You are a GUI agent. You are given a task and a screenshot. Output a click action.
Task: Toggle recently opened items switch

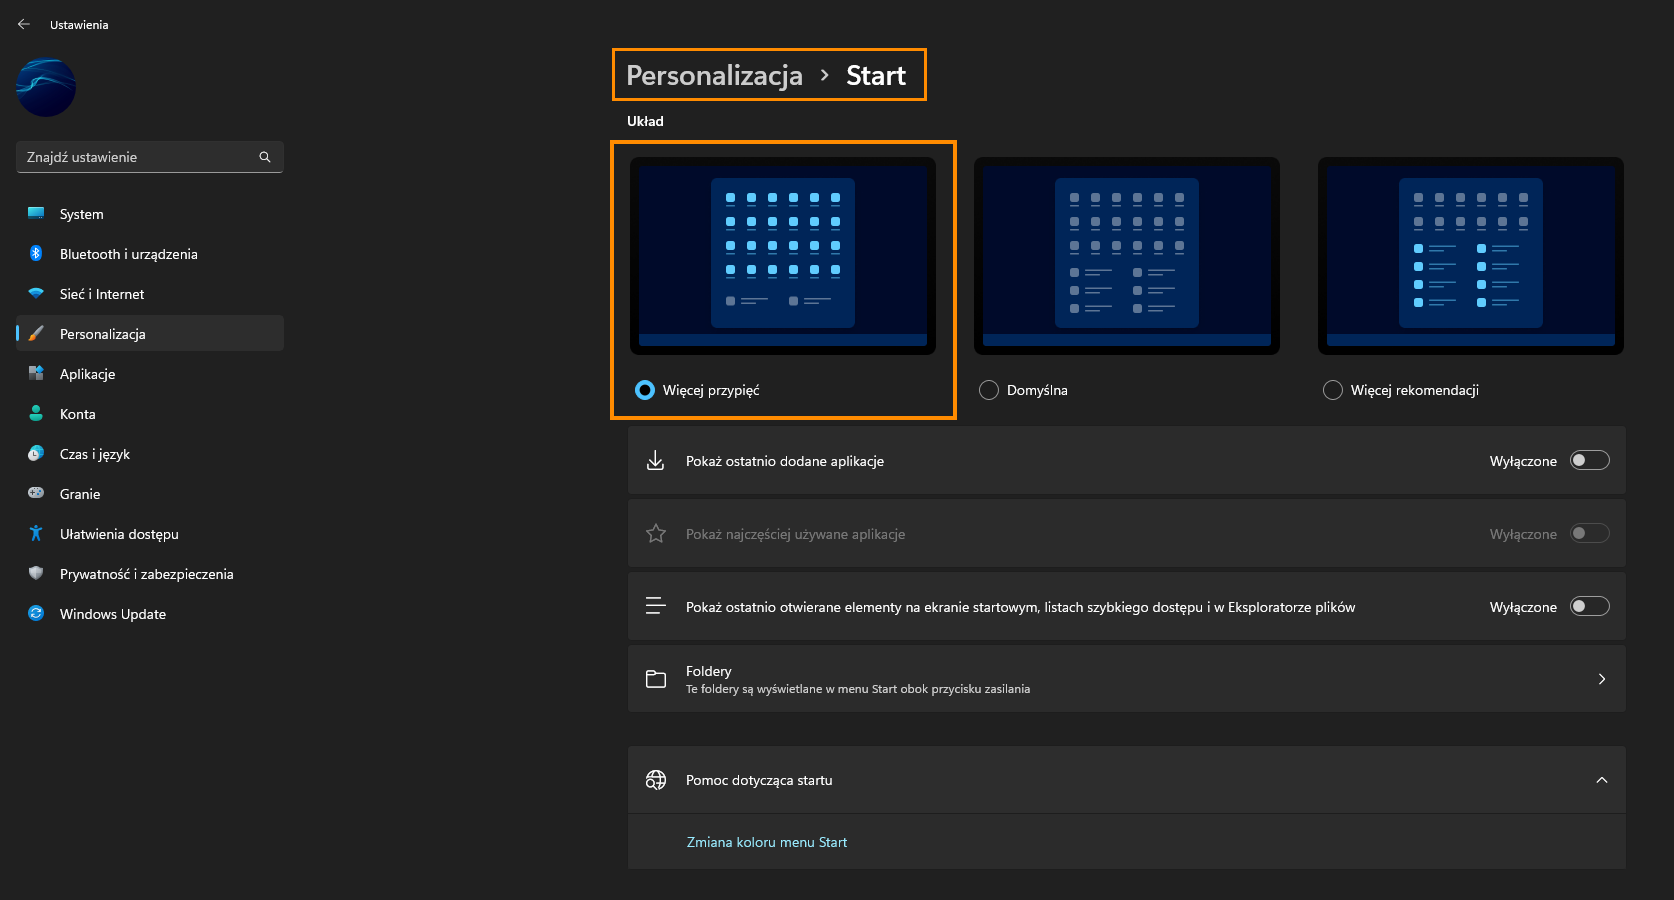pos(1589,606)
